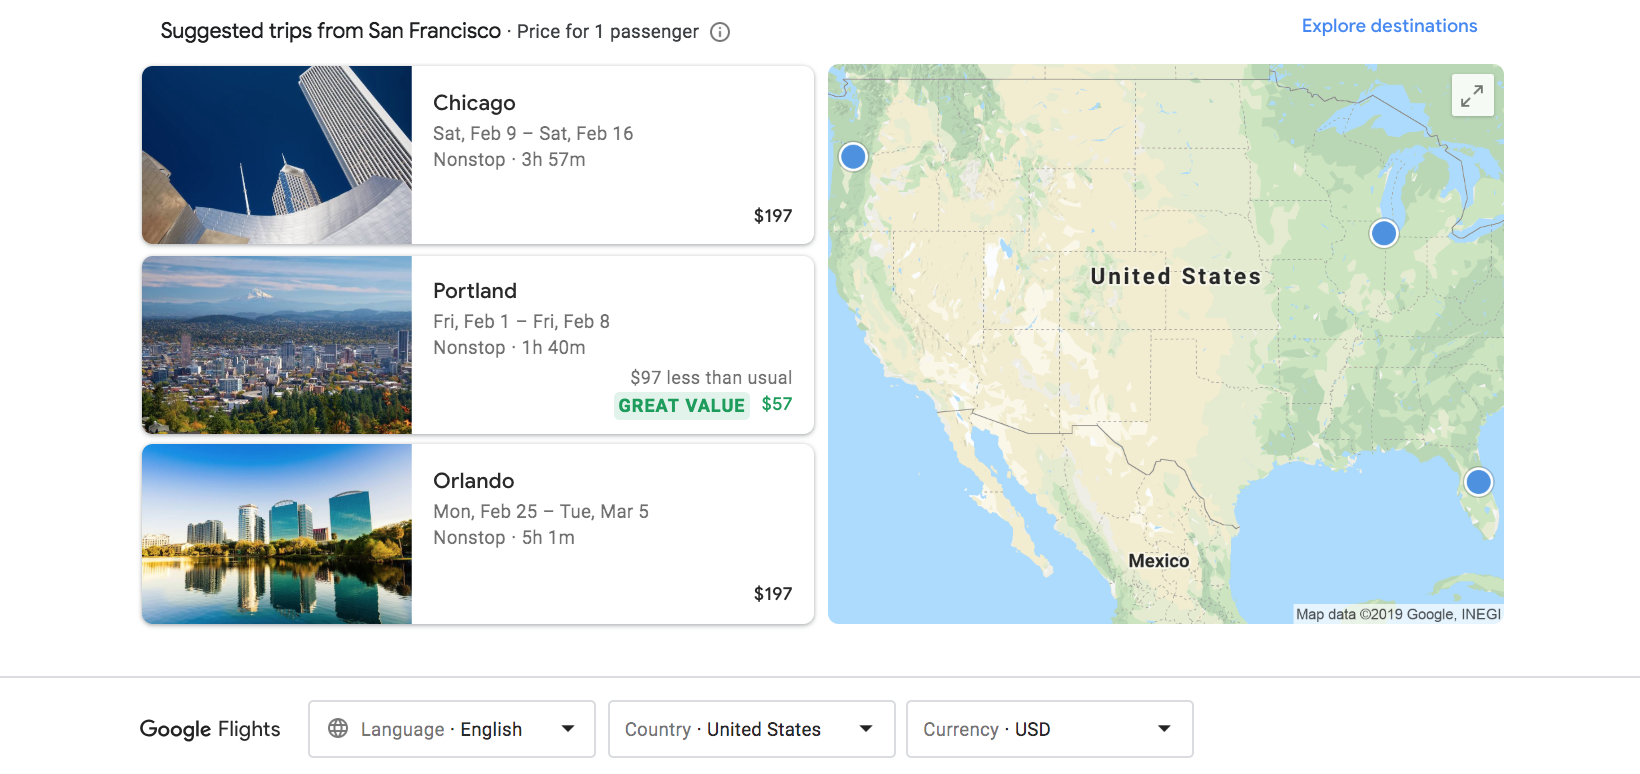Click the Portland skyline photo
Image resolution: width=1640 pixels, height=774 pixels.
point(277,345)
